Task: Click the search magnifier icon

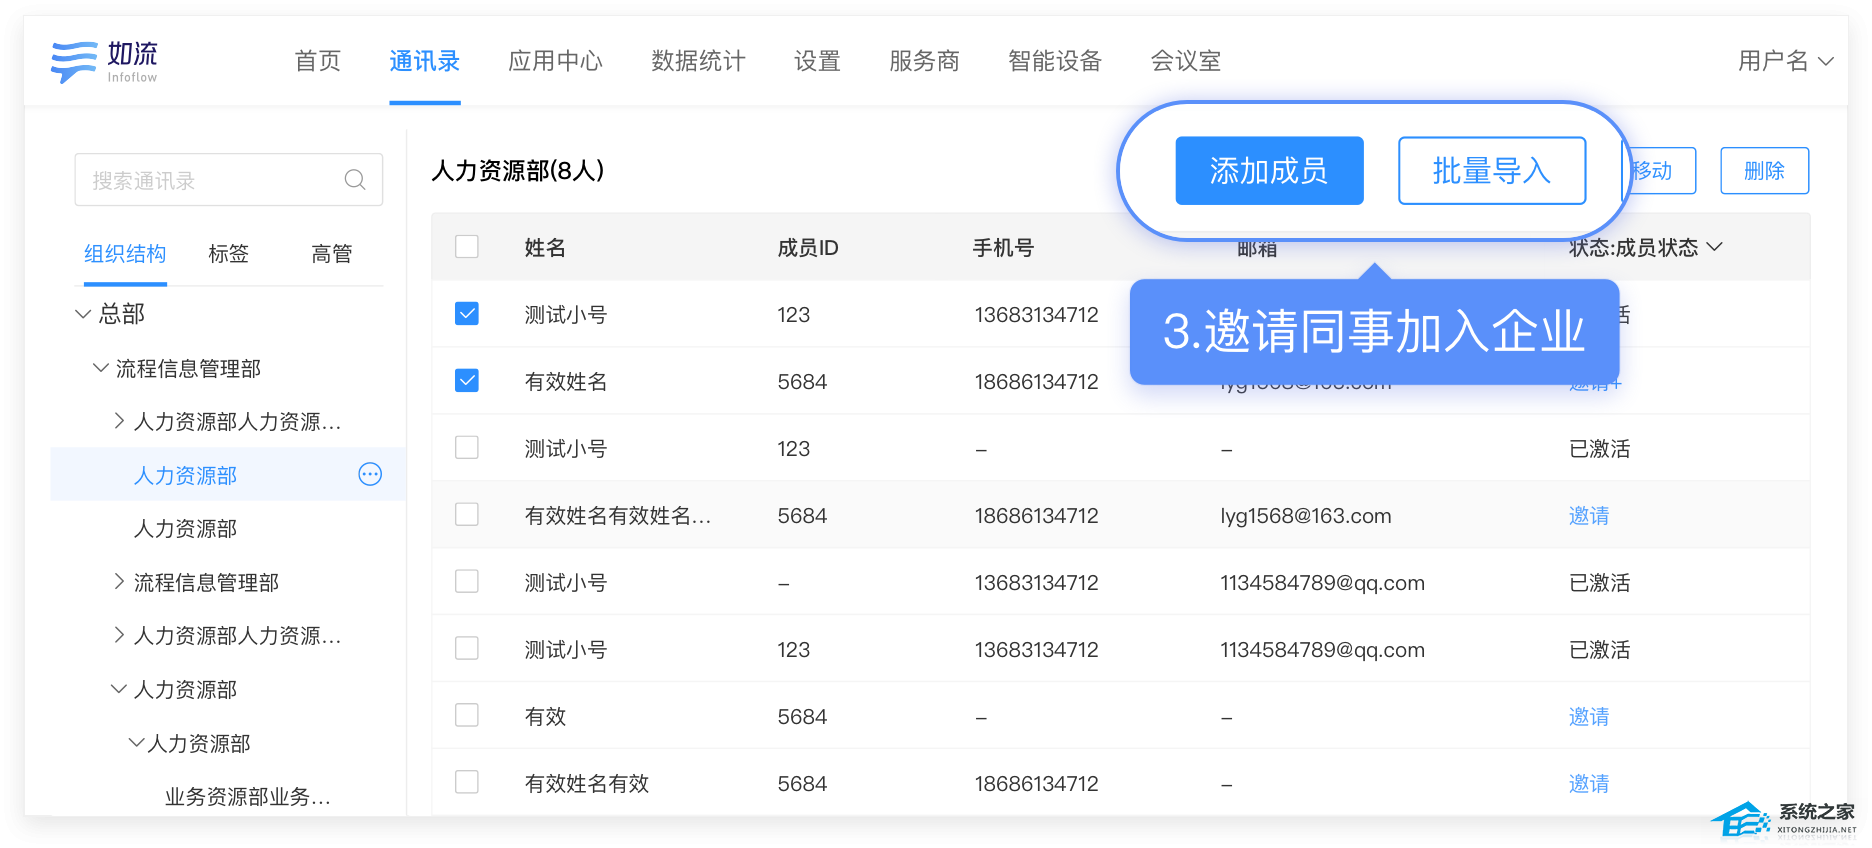Action: [x=355, y=180]
